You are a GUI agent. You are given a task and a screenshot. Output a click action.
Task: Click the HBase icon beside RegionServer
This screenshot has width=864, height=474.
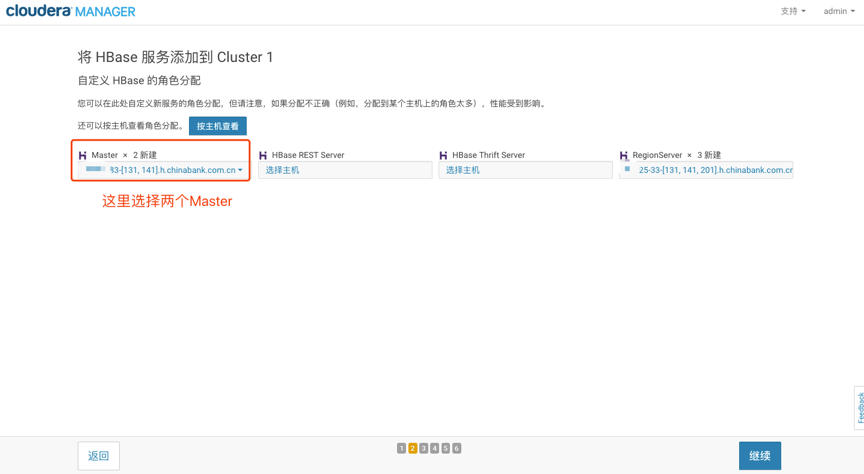pos(624,155)
